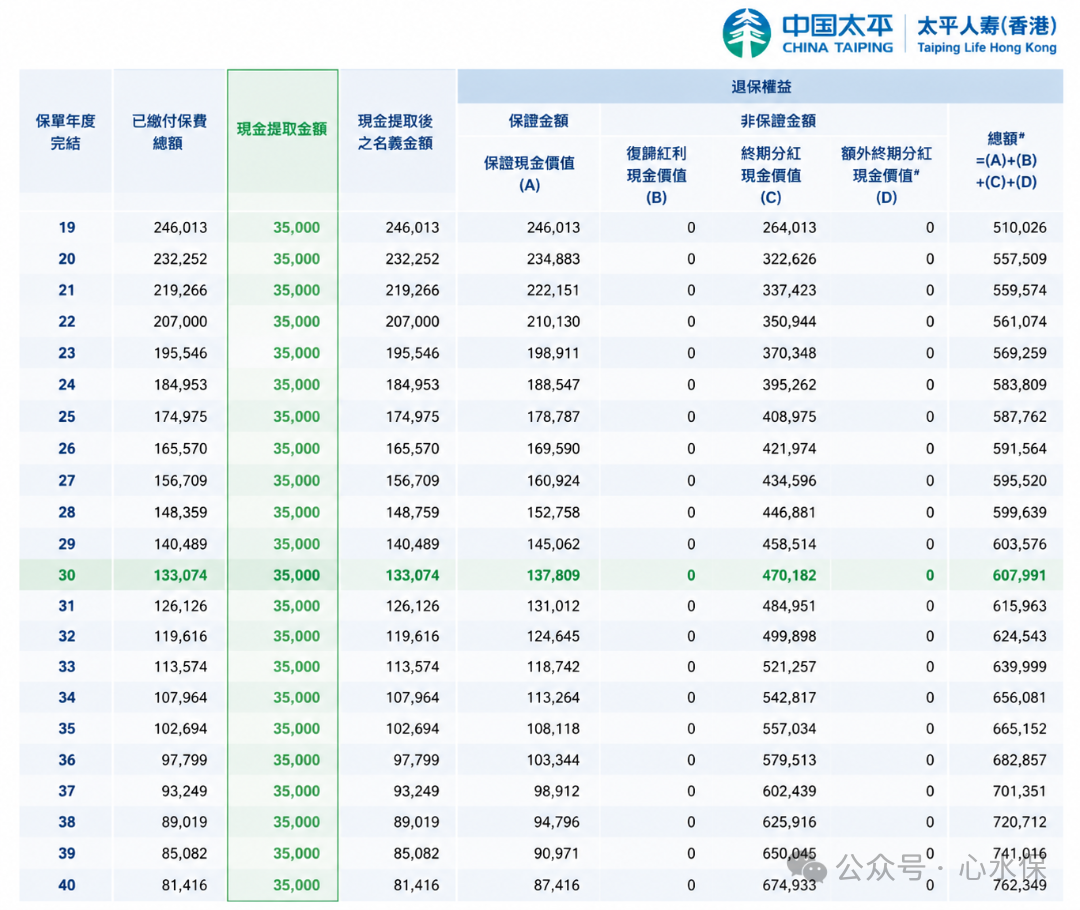Click policy year 25 row label
This screenshot has height=910, width=1080.
tap(67, 417)
